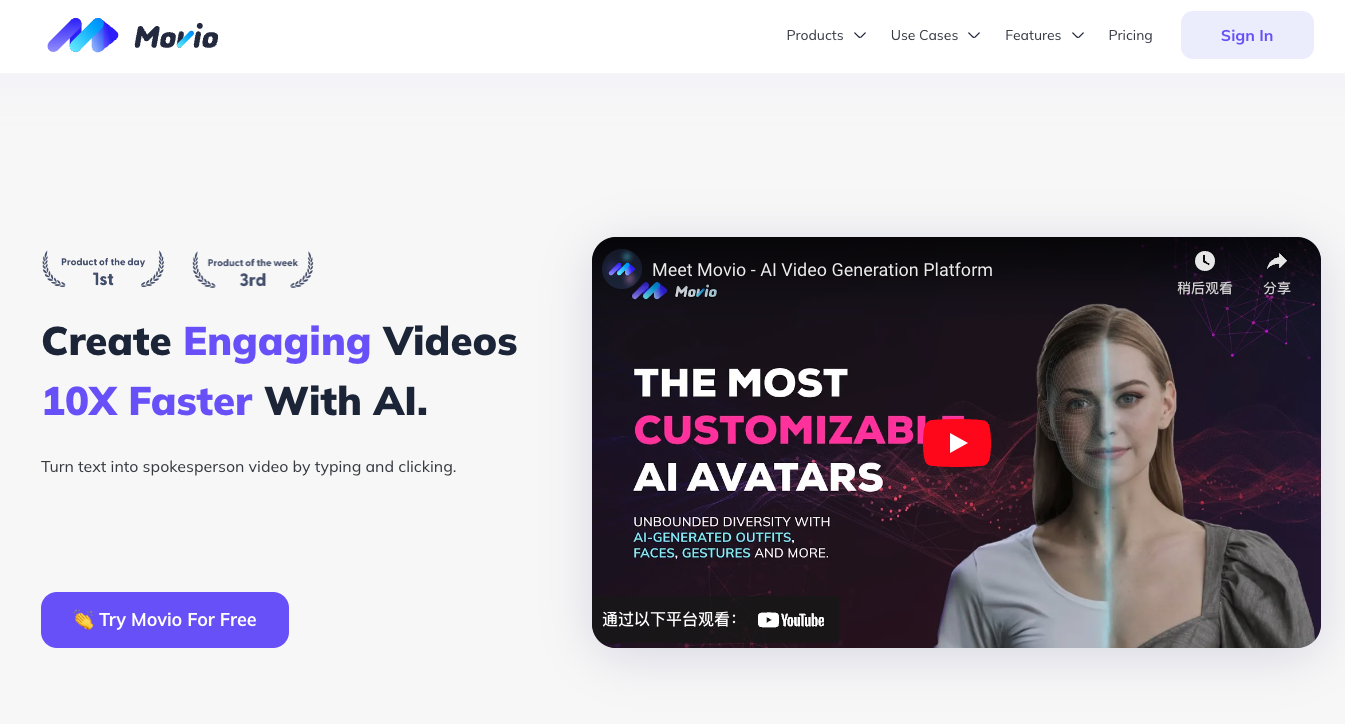Image resolution: width=1345 pixels, height=724 pixels.
Task: Open the Movio channel avatar in video
Action: coord(622,269)
